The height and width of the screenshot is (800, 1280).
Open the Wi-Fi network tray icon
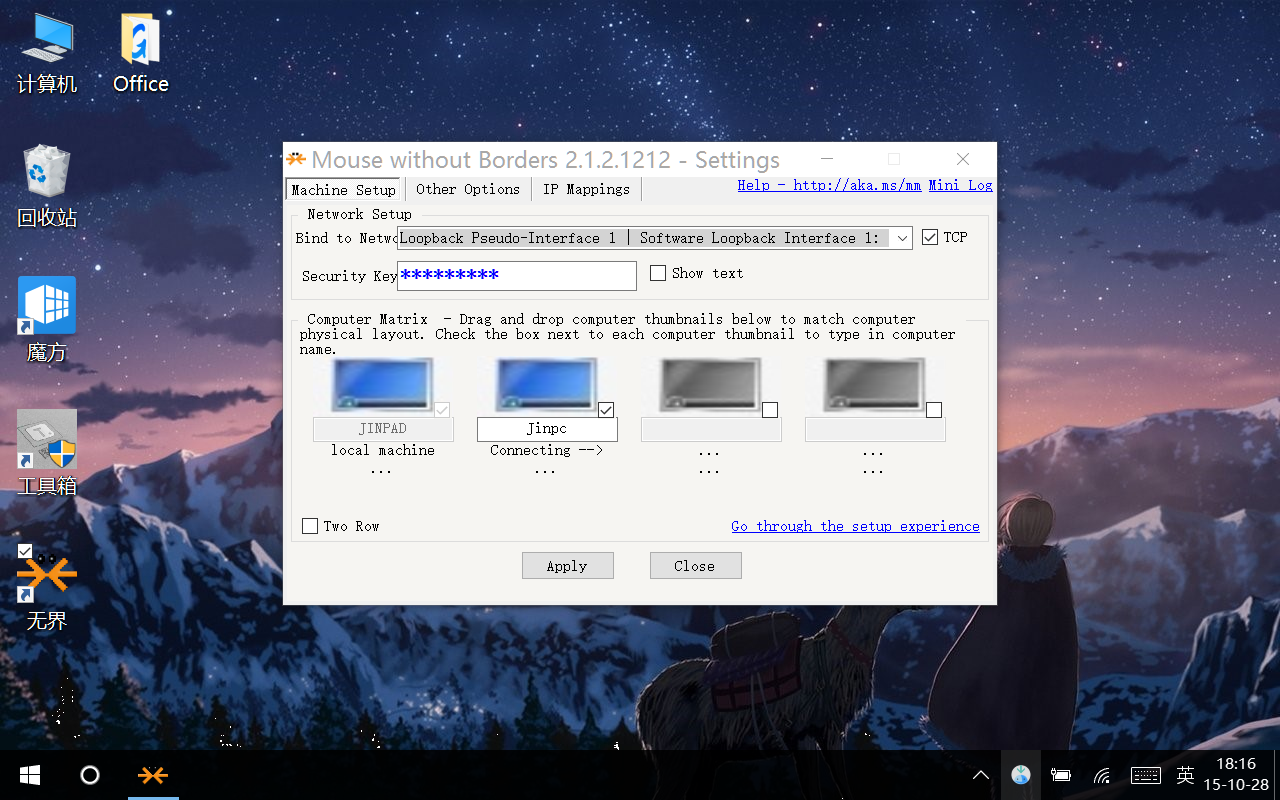click(1102, 775)
